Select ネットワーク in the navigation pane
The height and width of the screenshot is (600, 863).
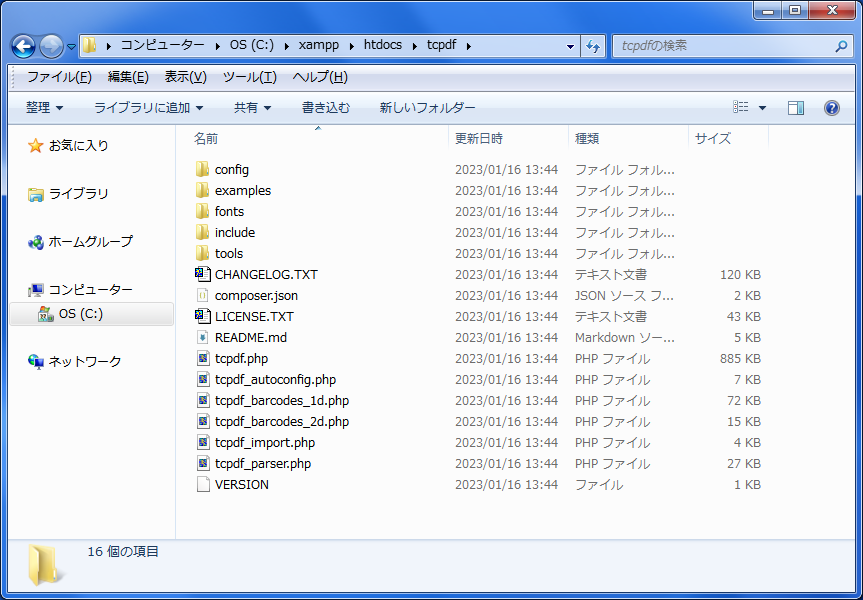[75, 362]
